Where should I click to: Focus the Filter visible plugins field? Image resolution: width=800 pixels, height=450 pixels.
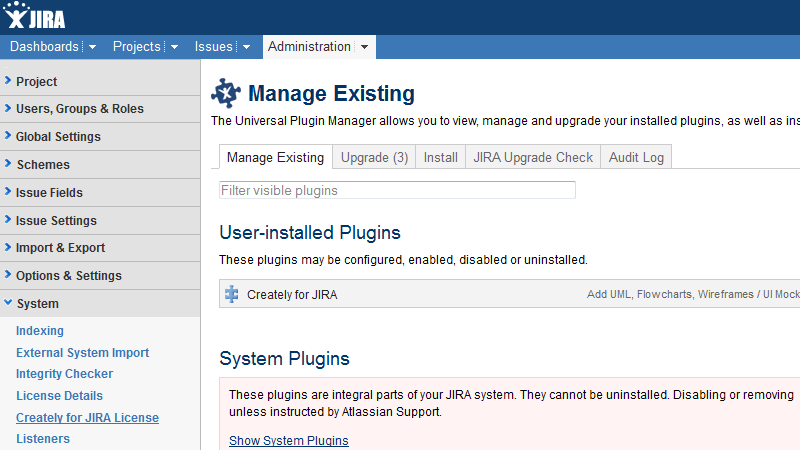pyautogui.click(x=397, y=190)
